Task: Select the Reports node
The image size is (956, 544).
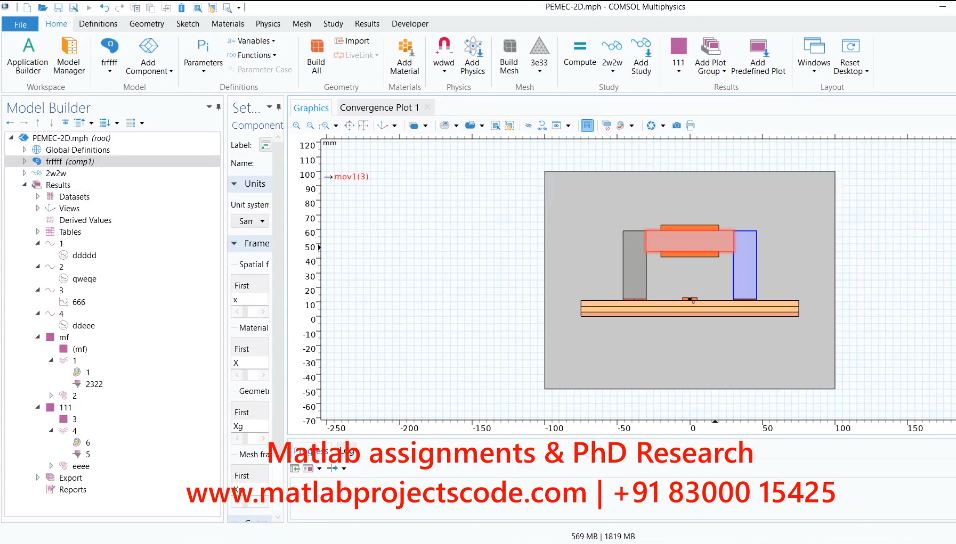Action: [x=73, y=489]
